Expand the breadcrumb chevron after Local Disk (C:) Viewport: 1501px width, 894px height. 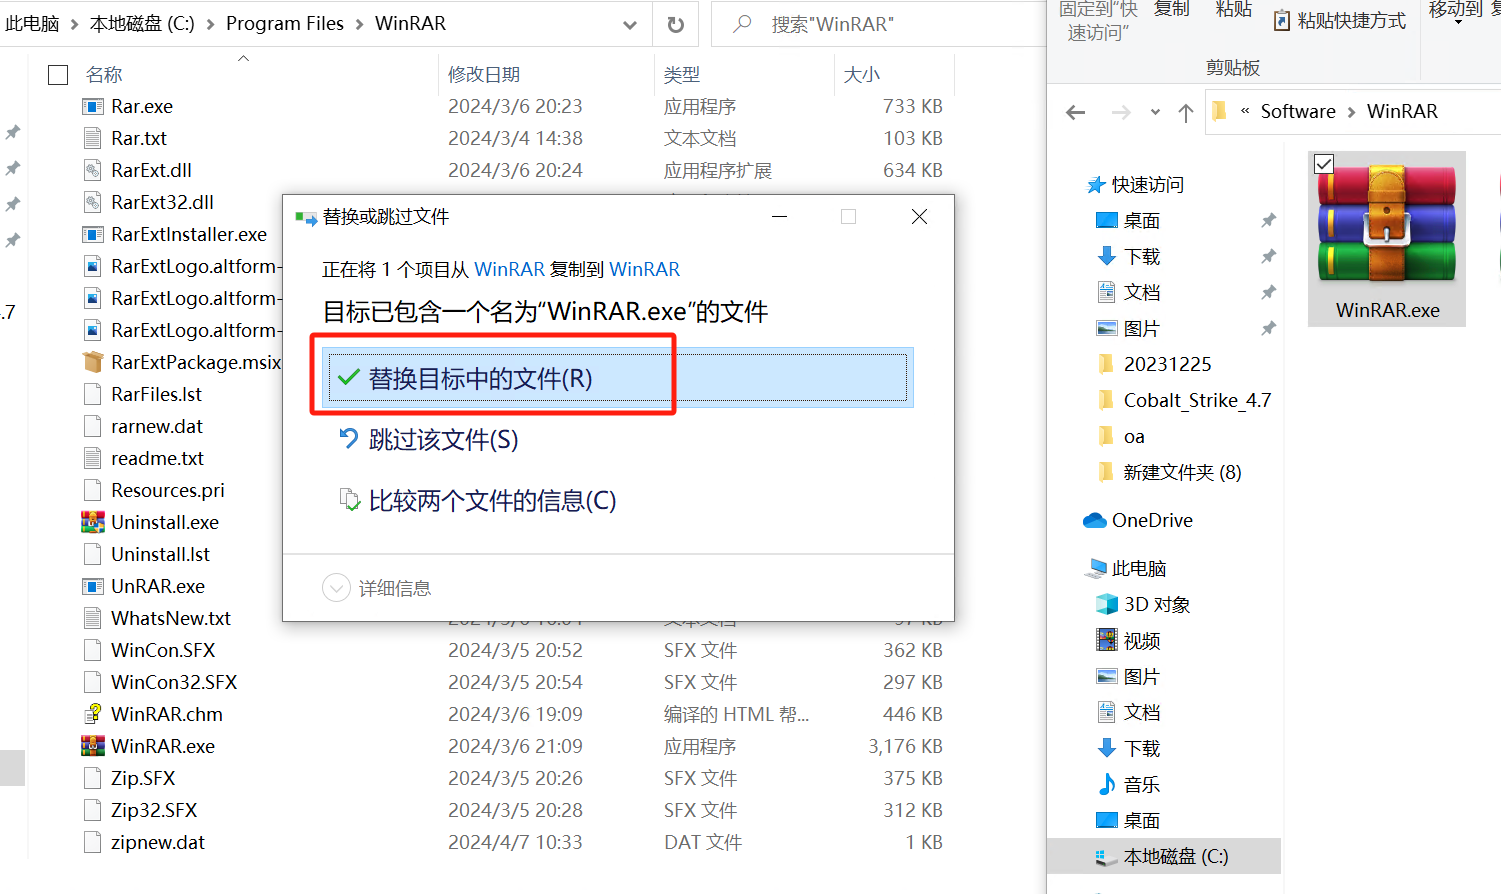(x=210, y=24)
